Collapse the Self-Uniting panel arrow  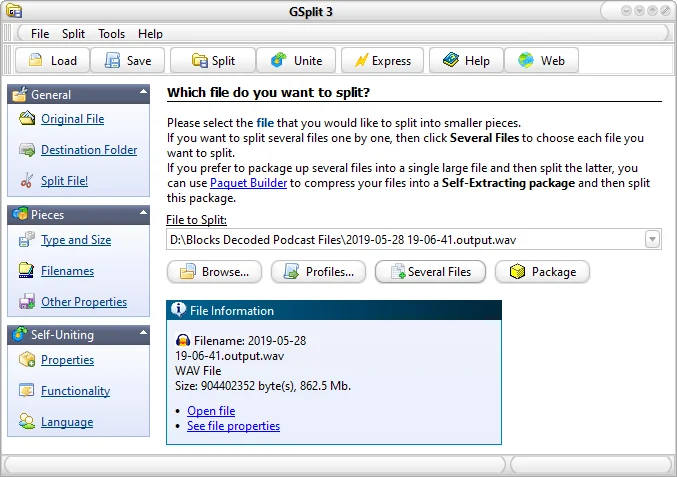point(143,332)
